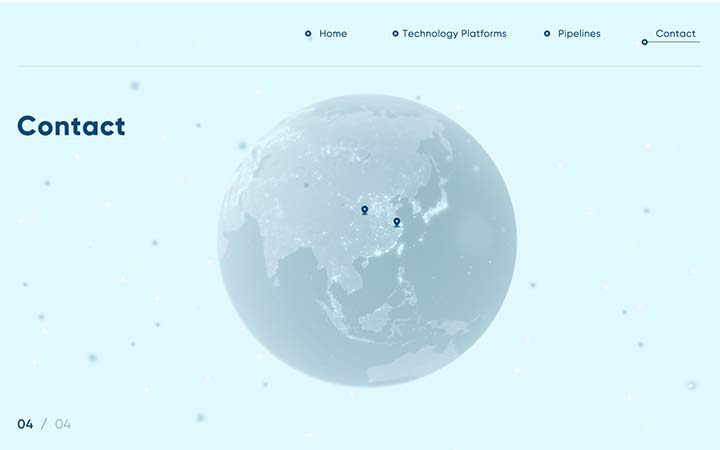The width and height of the screenshot is (720, 450).
Task: Go to the Pipelines page
Action: tap(579, 34)
